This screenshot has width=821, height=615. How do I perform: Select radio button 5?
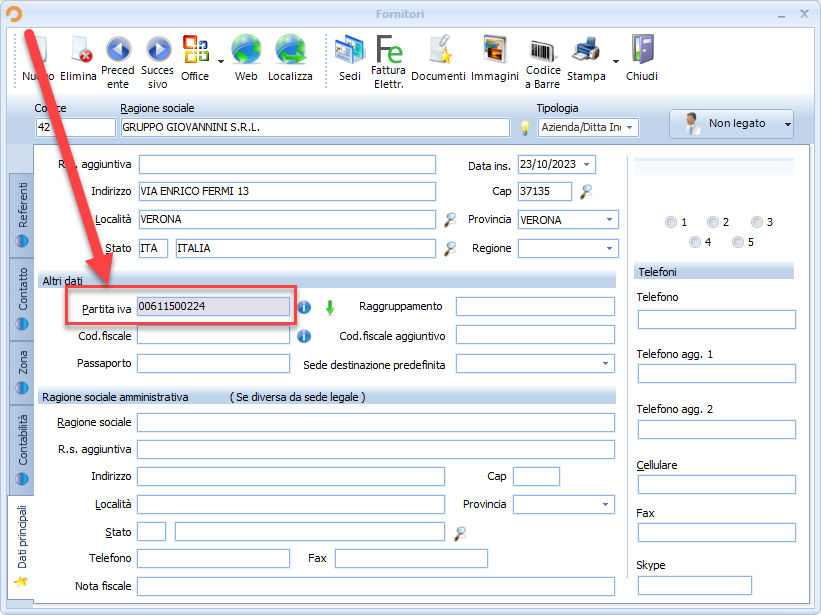tap(738, 242)
